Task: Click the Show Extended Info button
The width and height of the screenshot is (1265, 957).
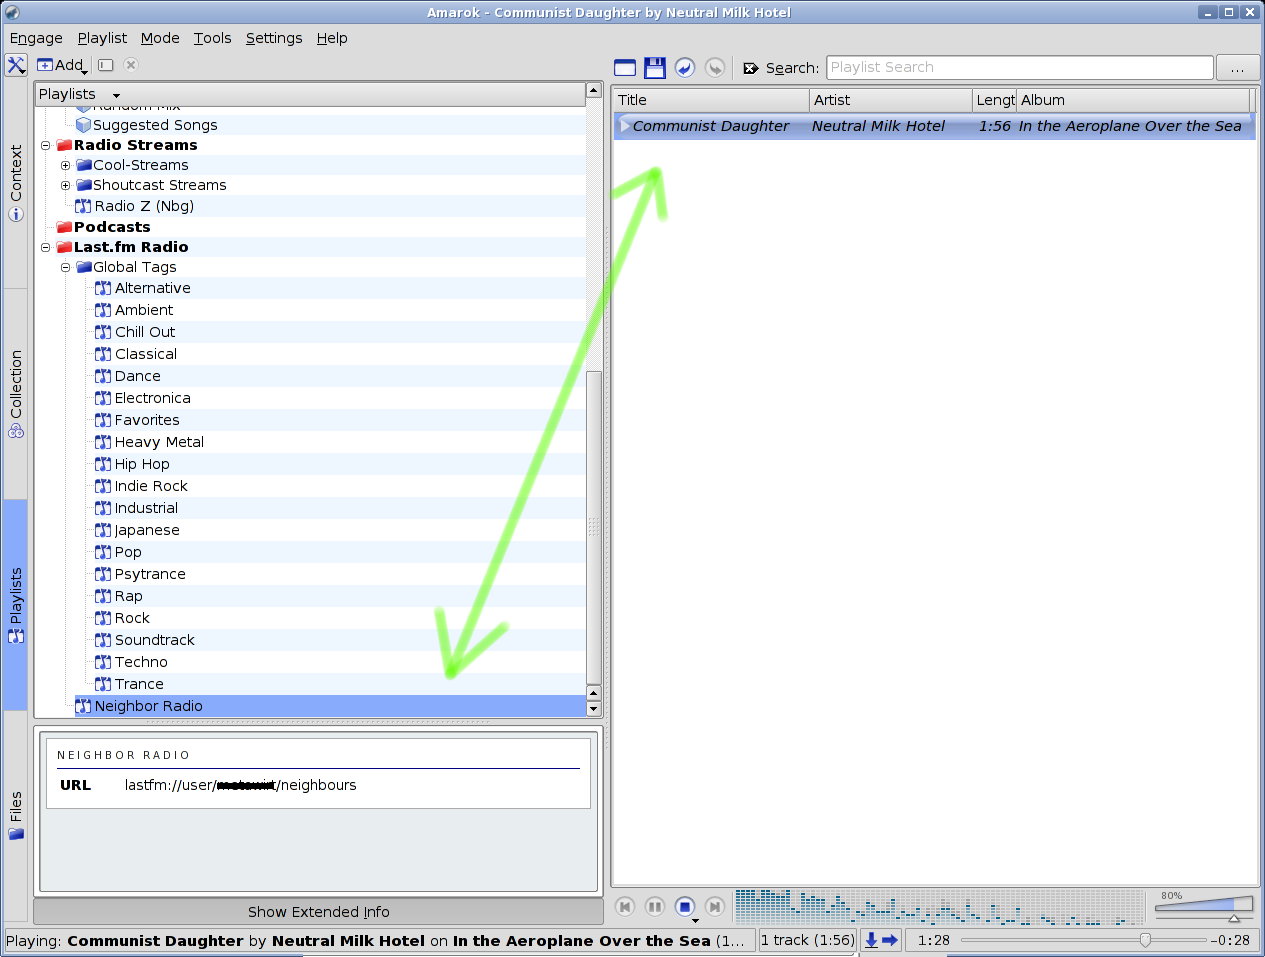Action: [318, 911]
